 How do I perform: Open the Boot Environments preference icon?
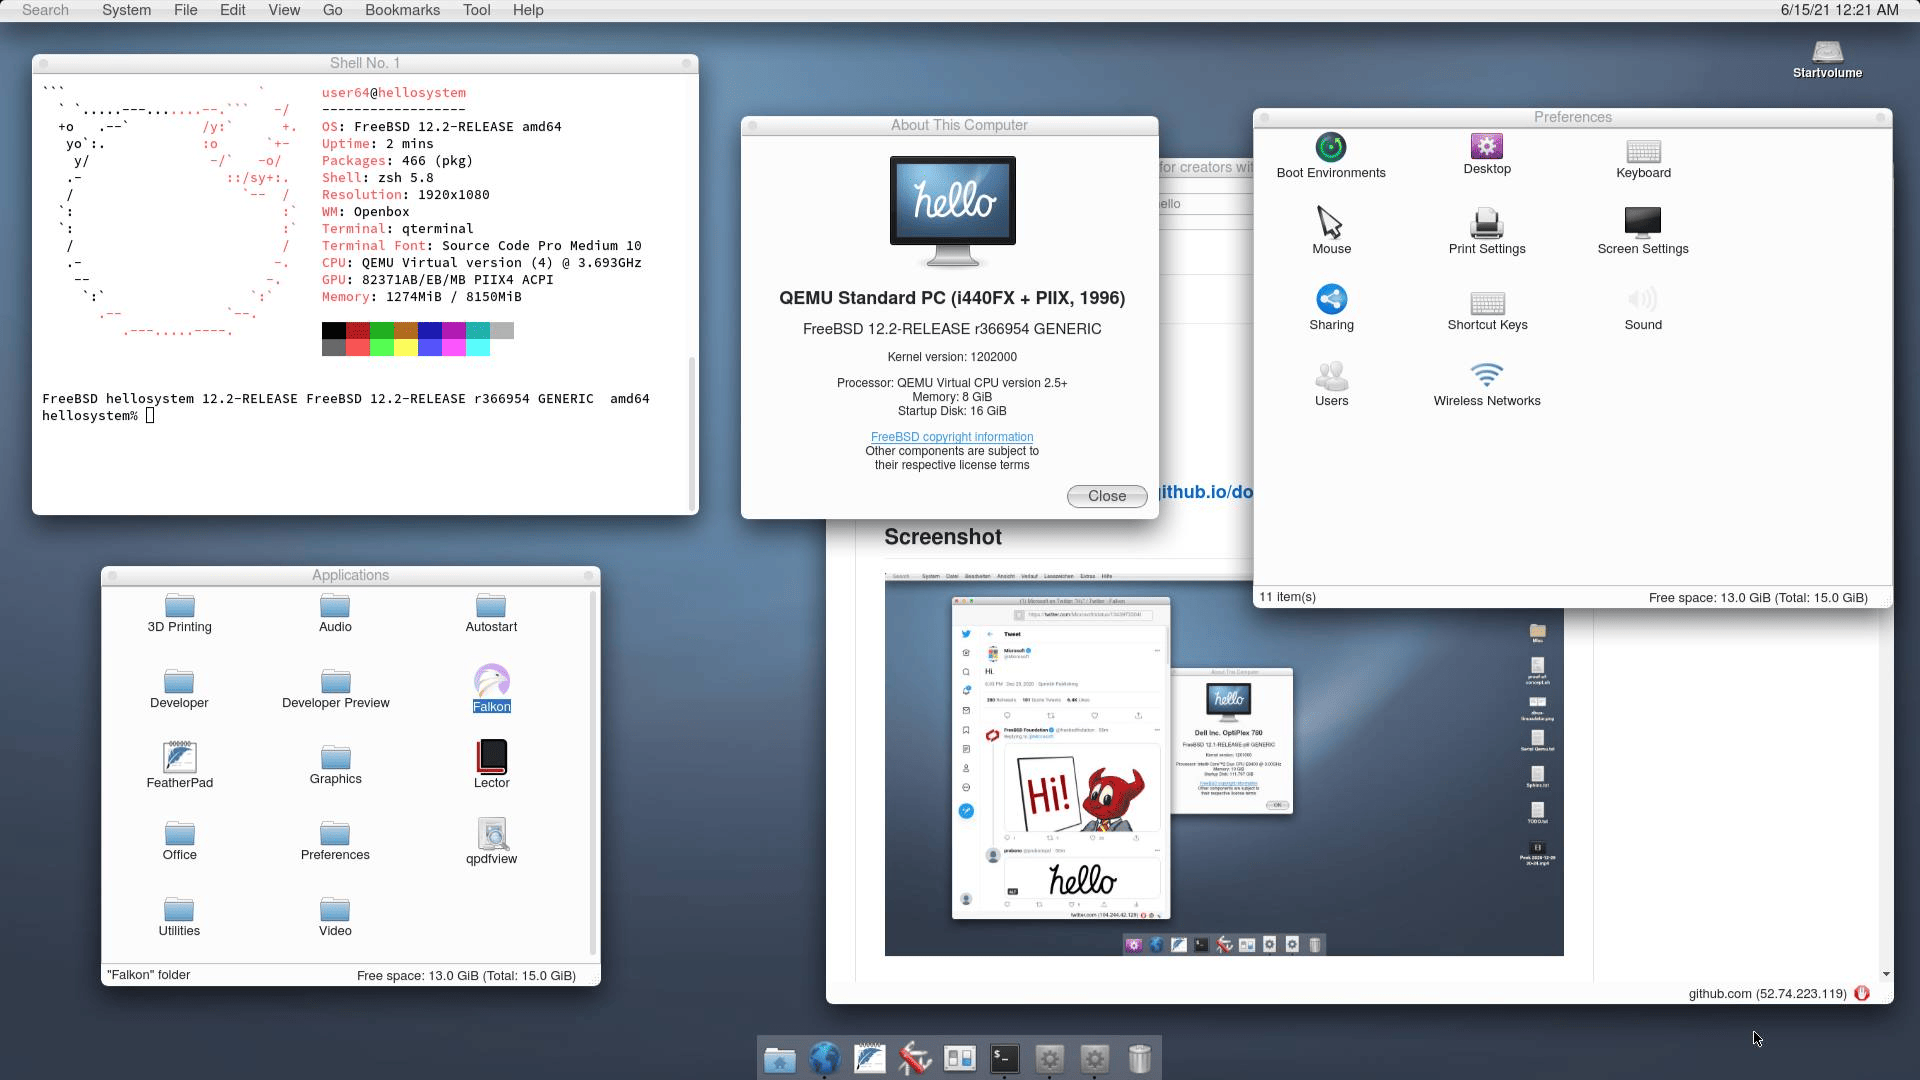[1330, 148]
